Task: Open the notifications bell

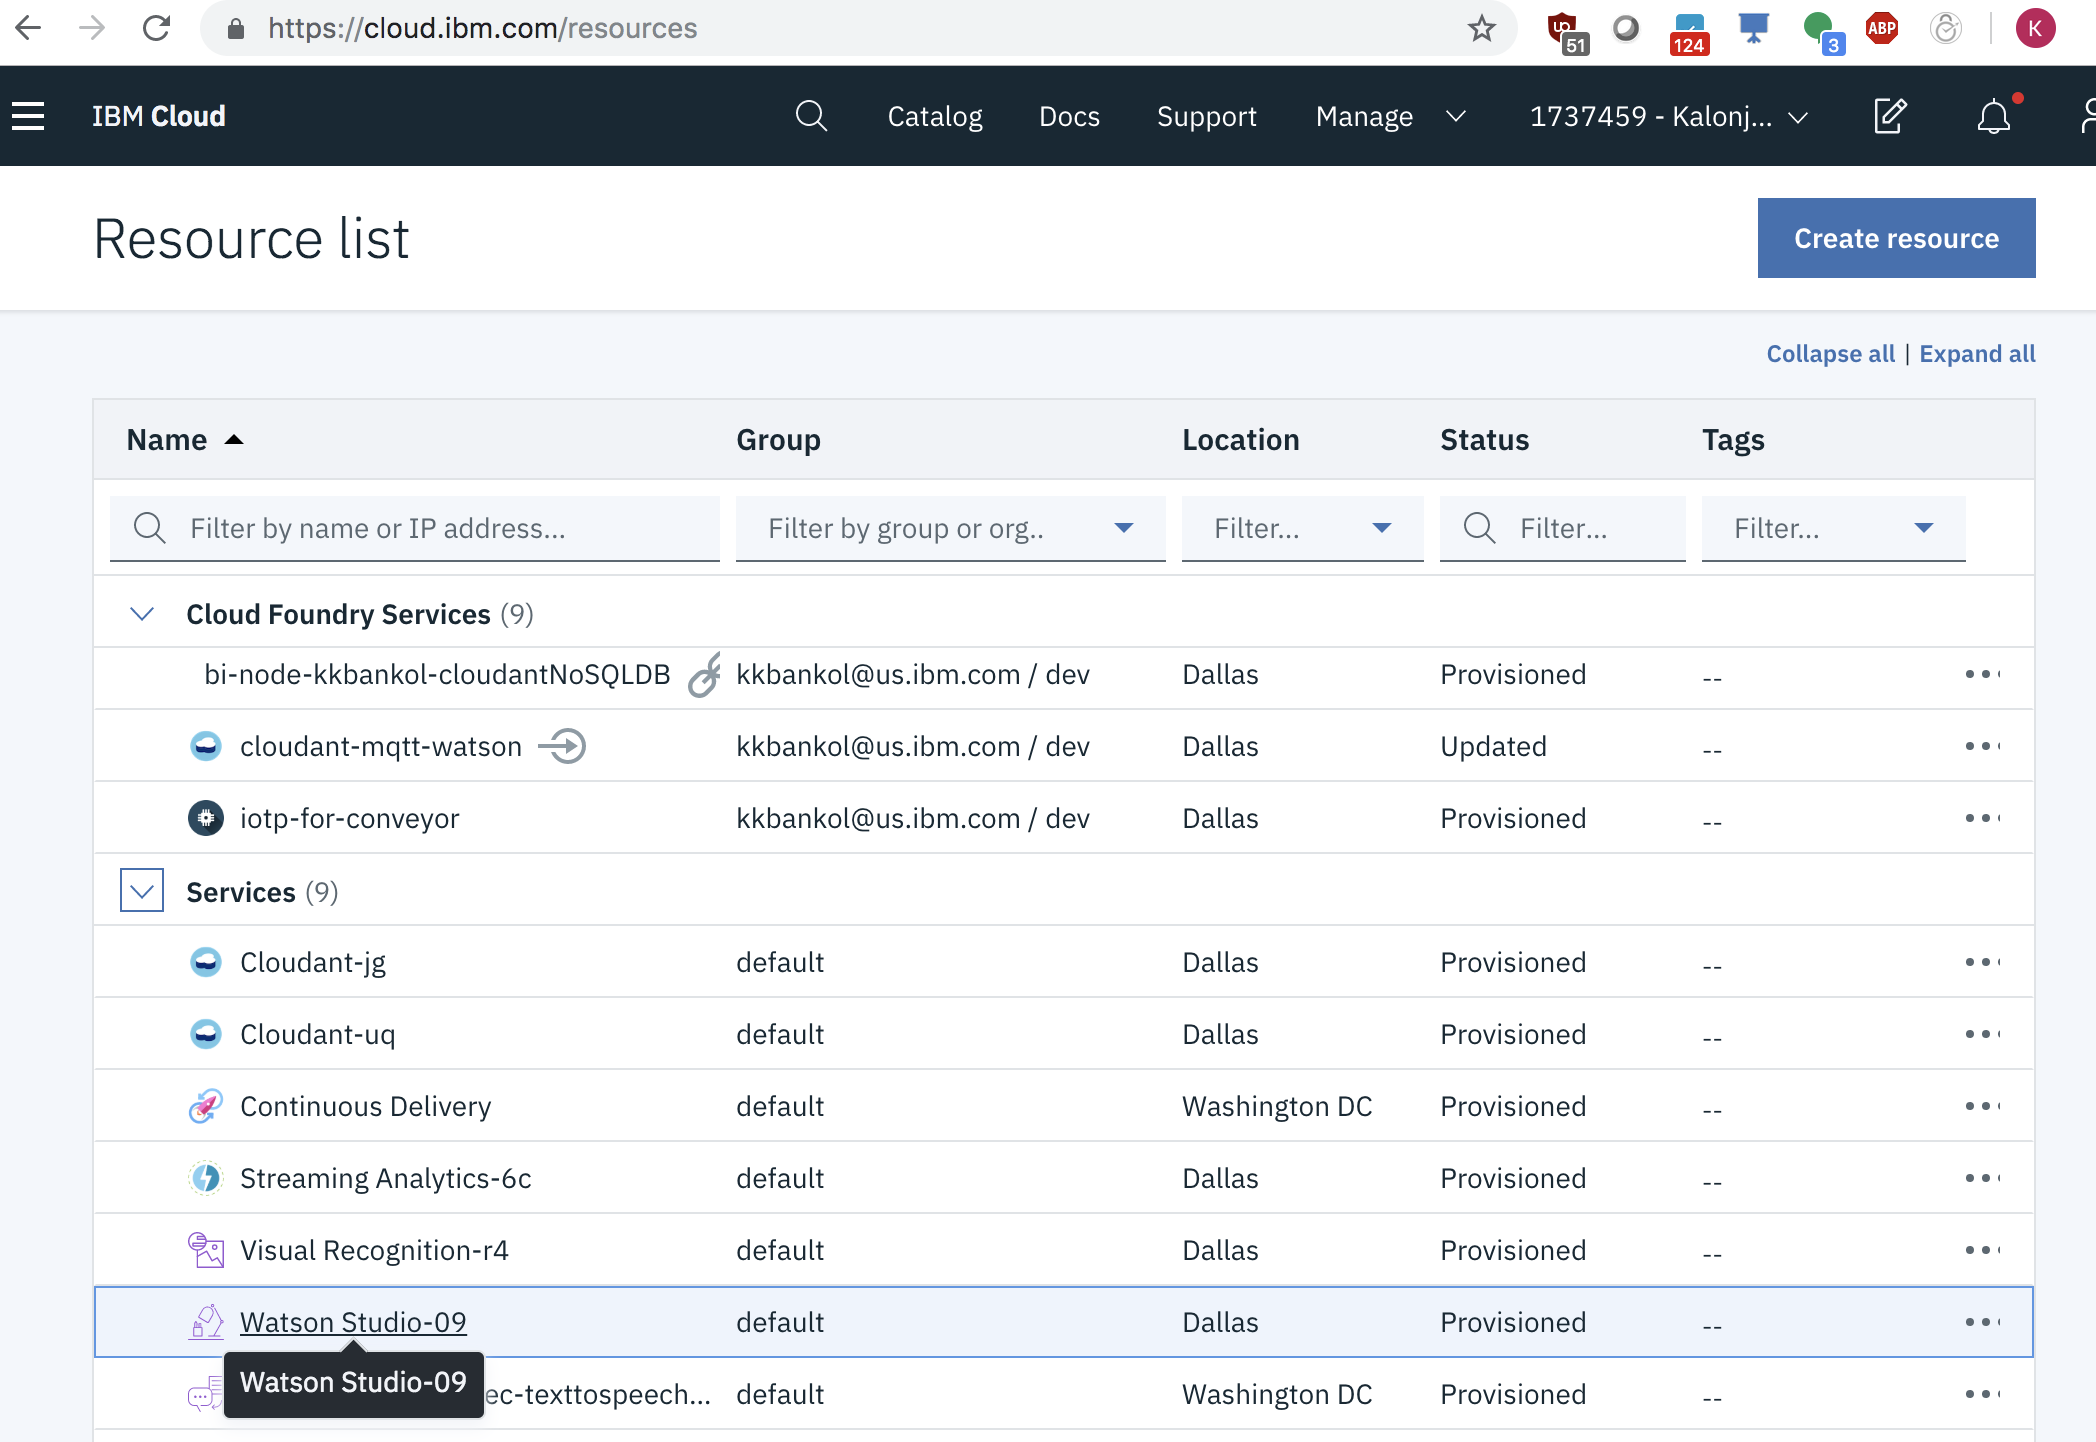Action: (1993, 116)
